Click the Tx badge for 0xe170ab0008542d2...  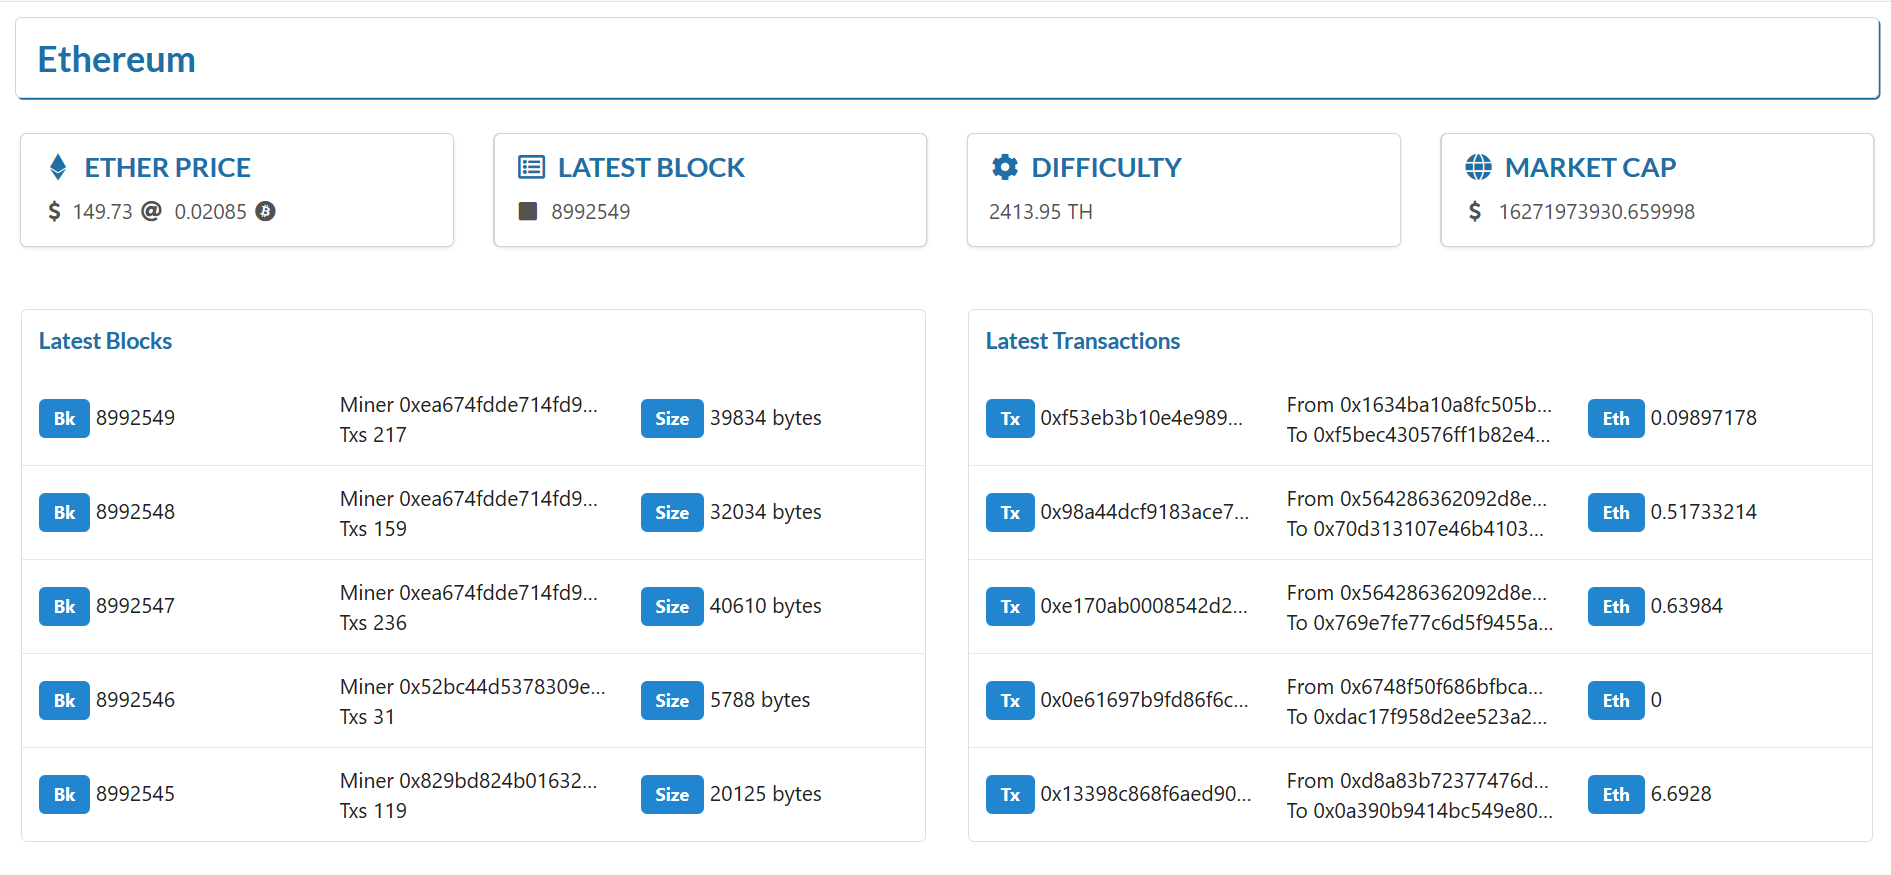point(1010,606)
